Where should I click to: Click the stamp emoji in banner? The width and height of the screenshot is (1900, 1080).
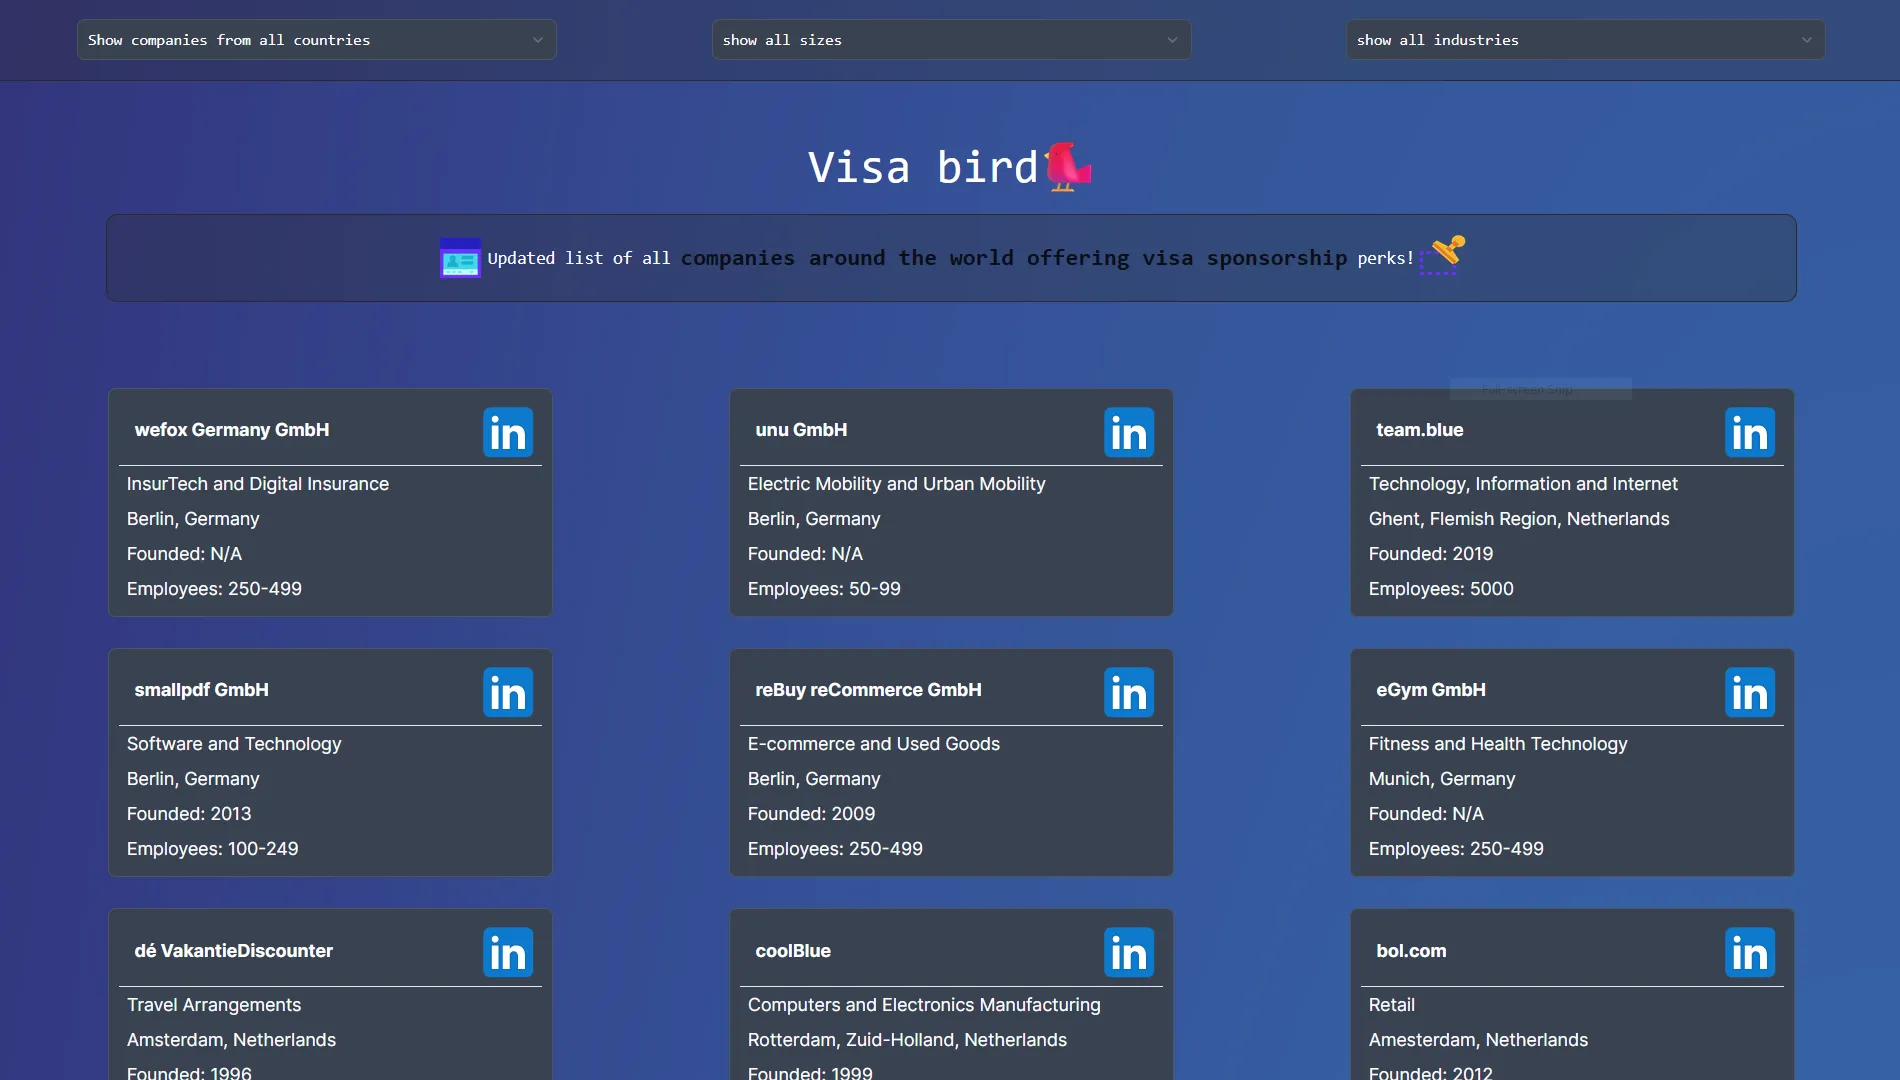click(x=1442, y=255)
